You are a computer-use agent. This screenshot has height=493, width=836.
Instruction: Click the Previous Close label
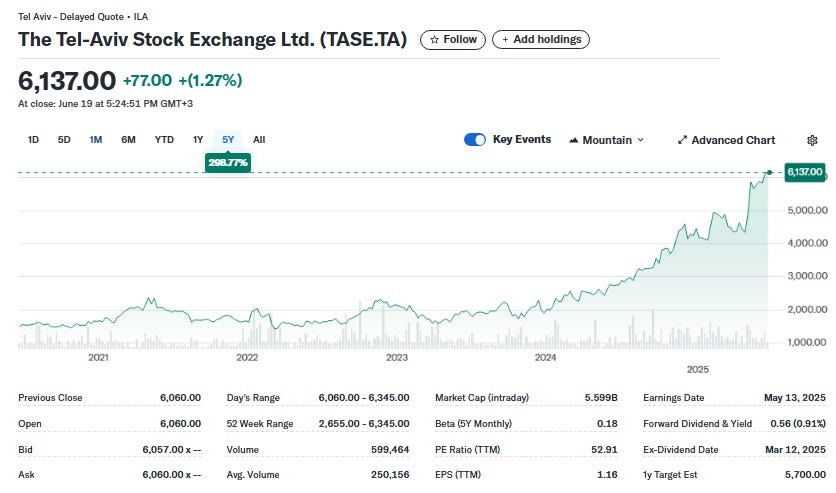point(50,398)
